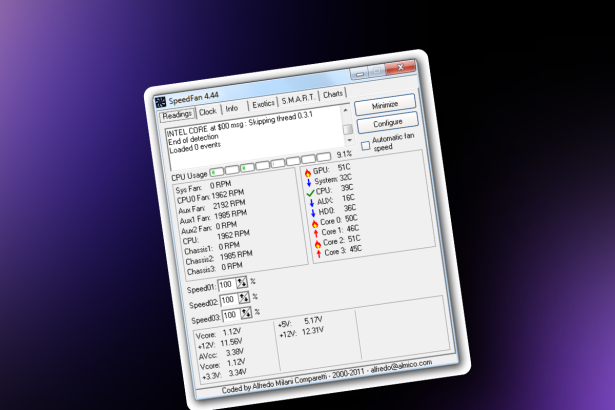615x410 pixels.
Task: Click the Speed03 percentage field
Action: click(231, 315)
